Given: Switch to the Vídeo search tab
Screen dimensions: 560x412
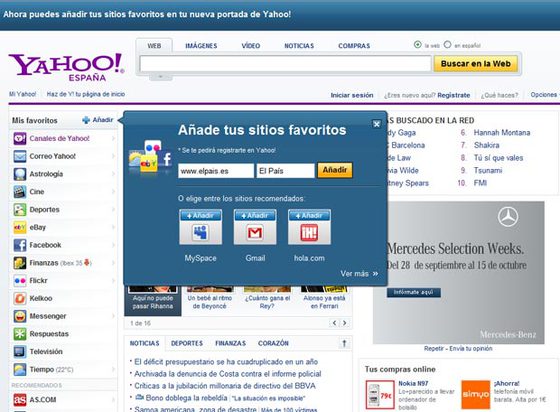Looking at the screenshot, I should coord(251,46).
